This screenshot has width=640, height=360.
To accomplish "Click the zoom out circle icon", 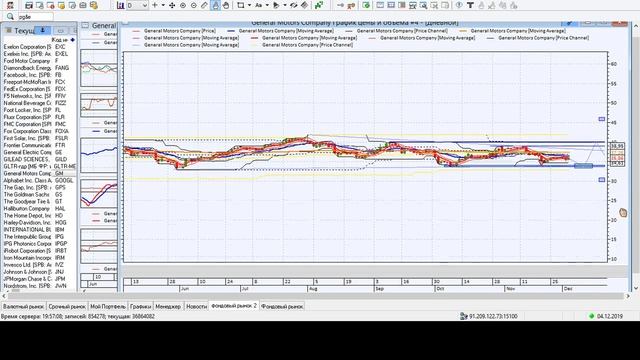I will pyautogui.click(x=193, y=5).
